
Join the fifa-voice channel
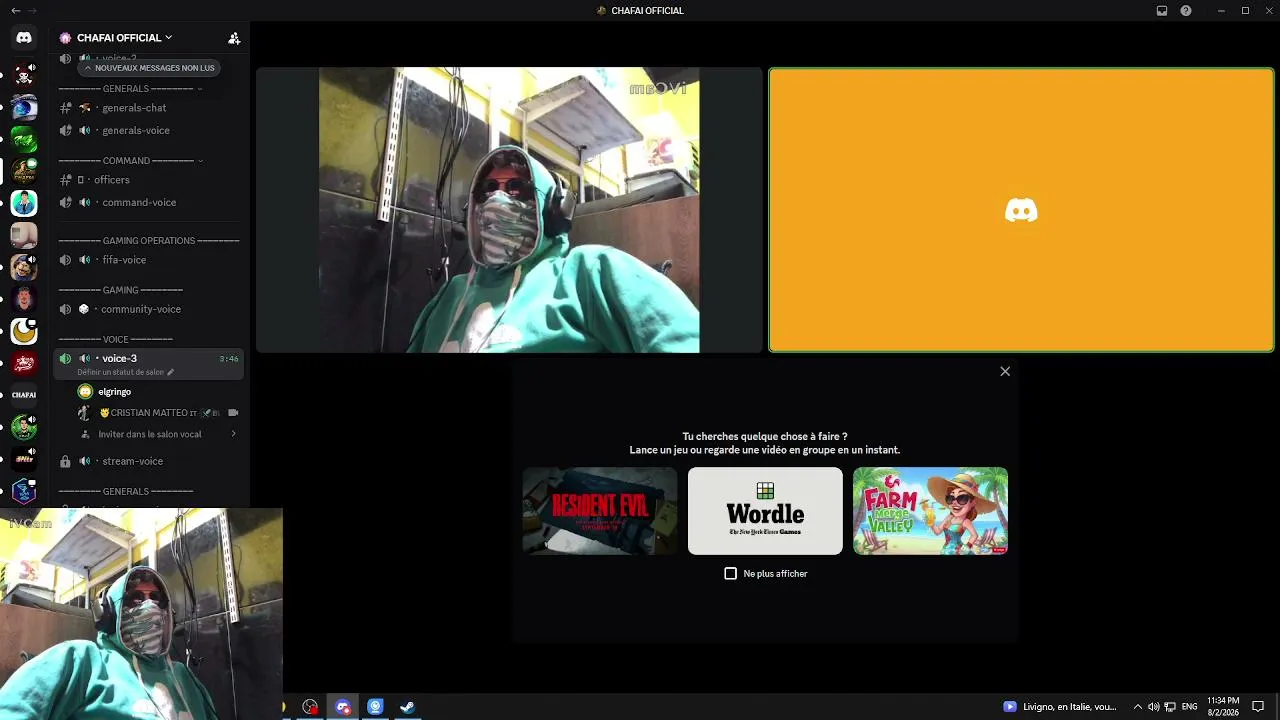tap(148, 260)
